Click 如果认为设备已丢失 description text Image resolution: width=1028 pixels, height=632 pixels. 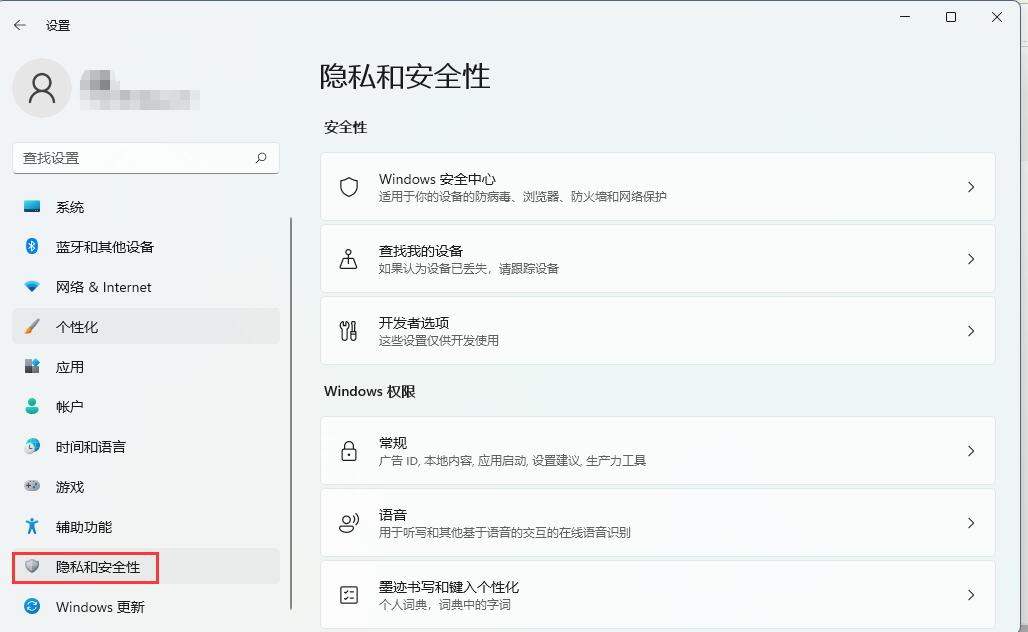[469, 269]
